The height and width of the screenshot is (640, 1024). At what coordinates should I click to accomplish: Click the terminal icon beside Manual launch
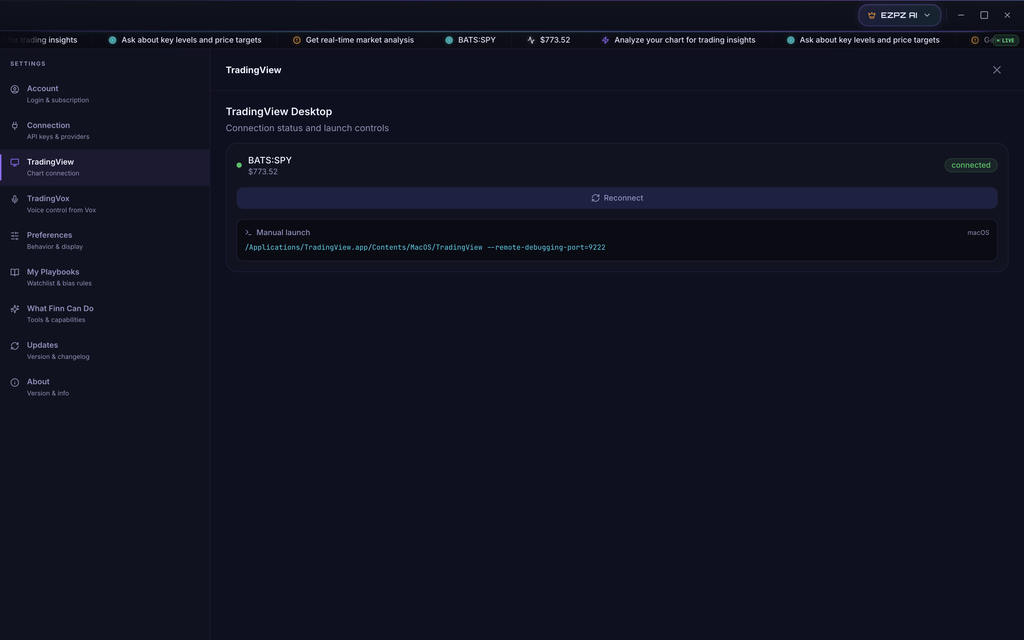pos(248,232)
